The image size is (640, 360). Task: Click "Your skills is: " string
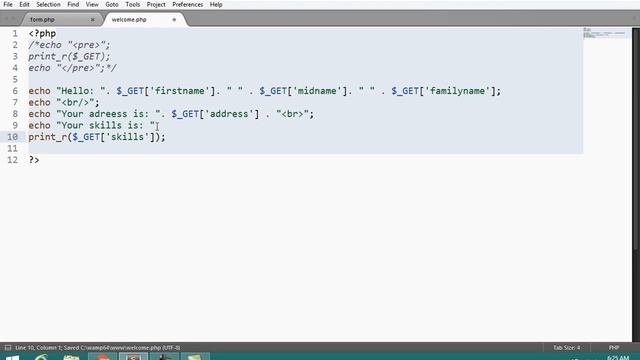(x=106, y=125)
